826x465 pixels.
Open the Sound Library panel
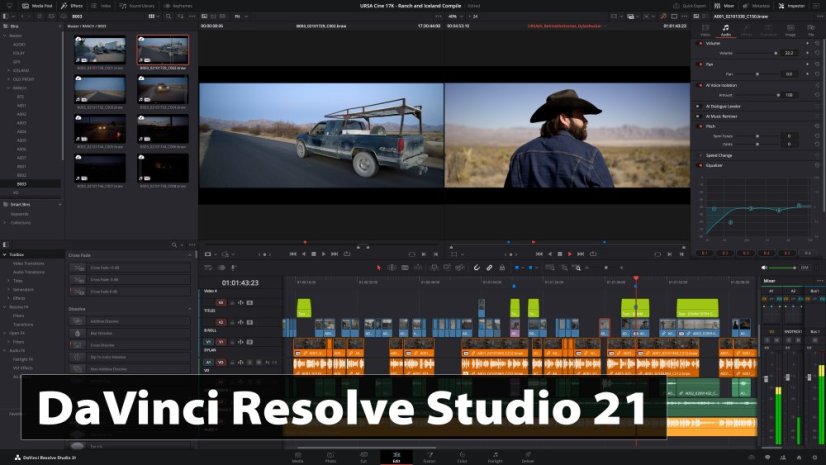(137, 6)
